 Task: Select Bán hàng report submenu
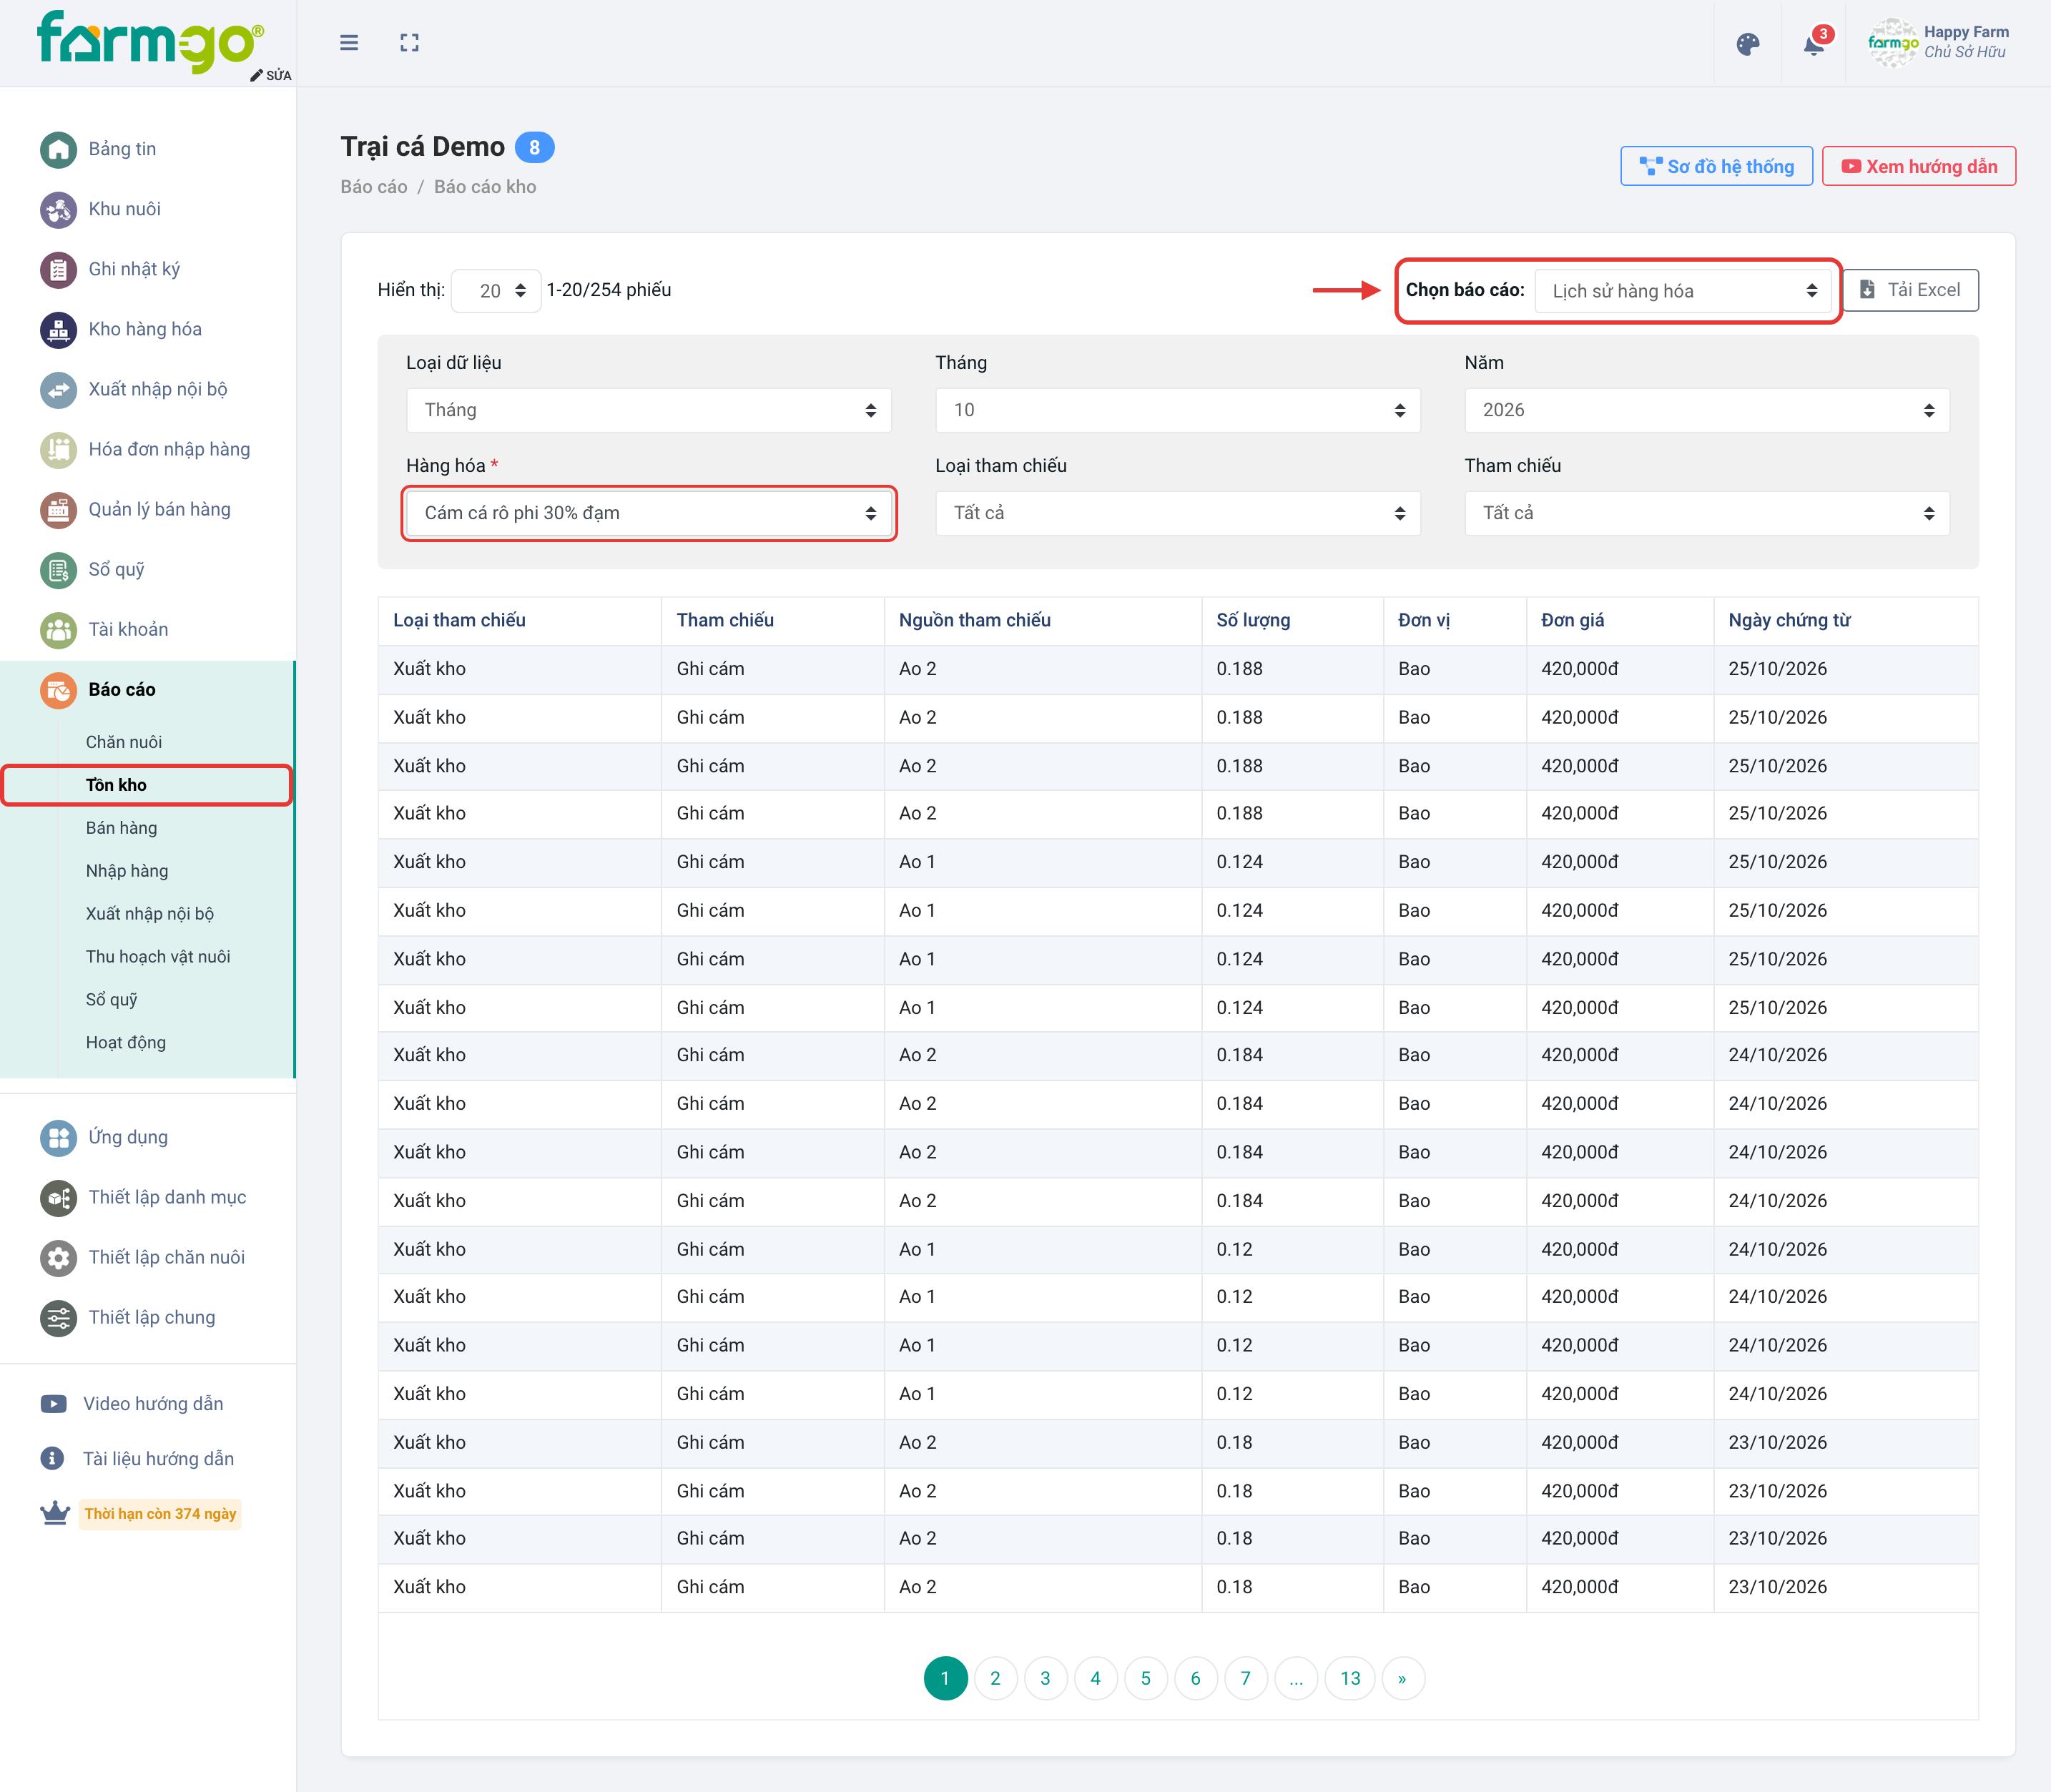click(x=121, y=828)
